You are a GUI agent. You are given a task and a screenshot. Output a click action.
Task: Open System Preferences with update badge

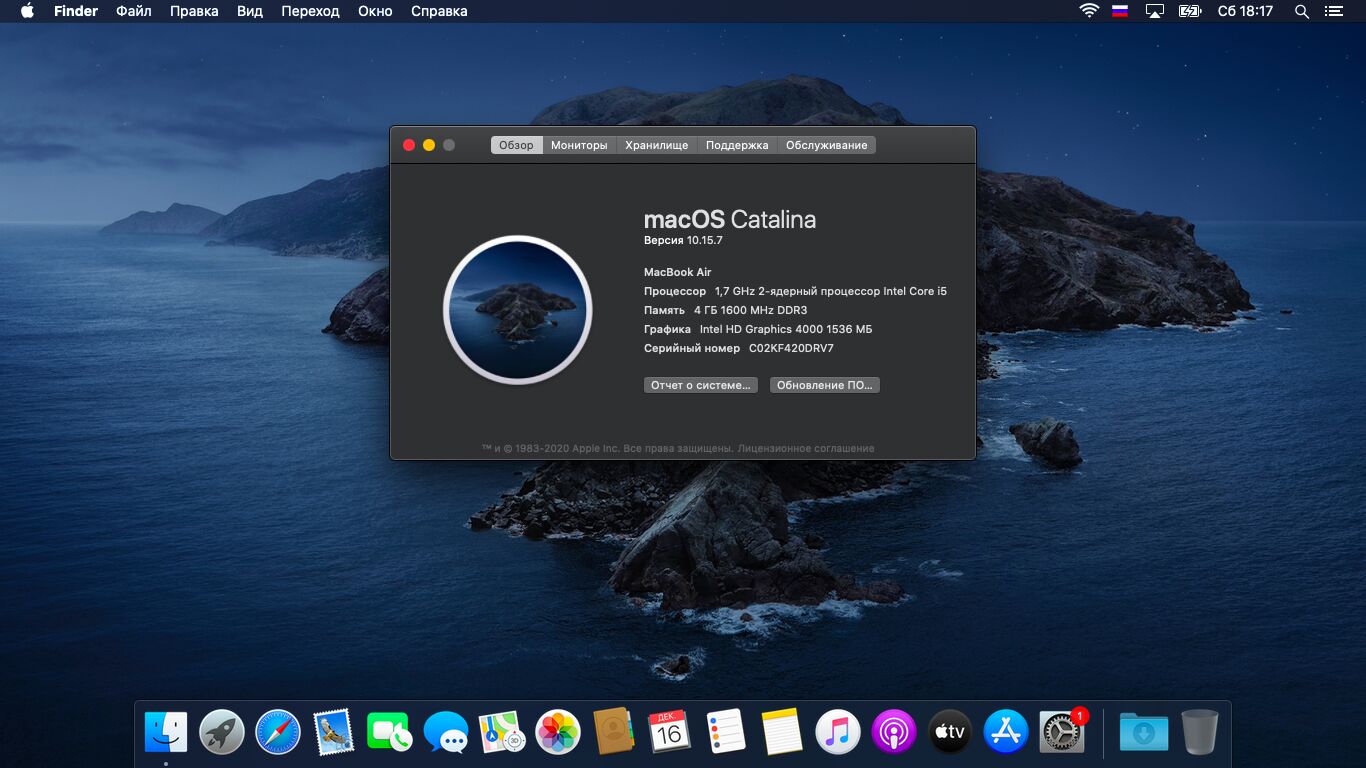(1062, 733)
